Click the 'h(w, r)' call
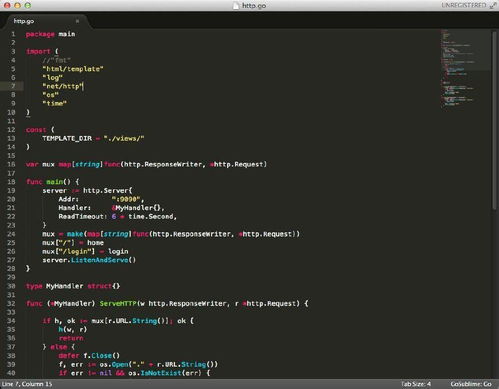Screen dimensions: 499x389 pyautogui.click(x=73, y=329)
